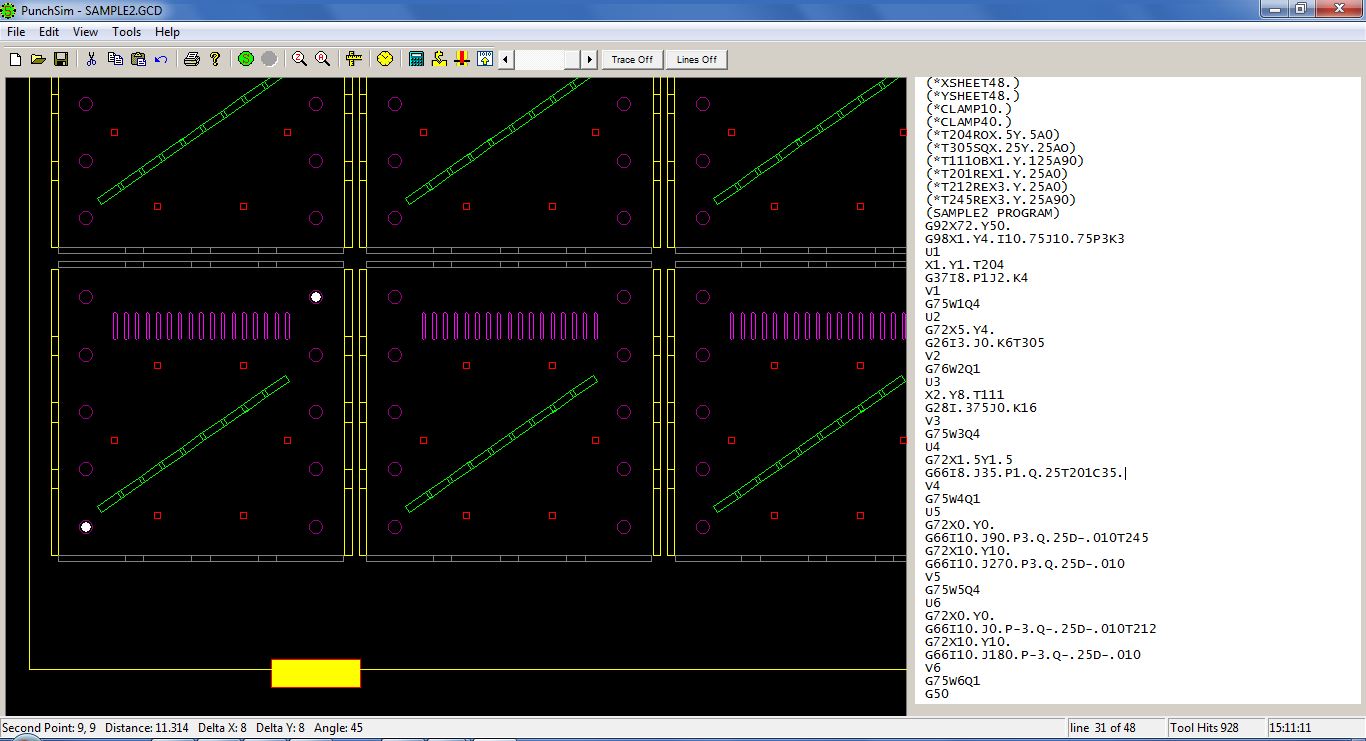
Task: Start simulation with the green circle icon
Action: 246,60
